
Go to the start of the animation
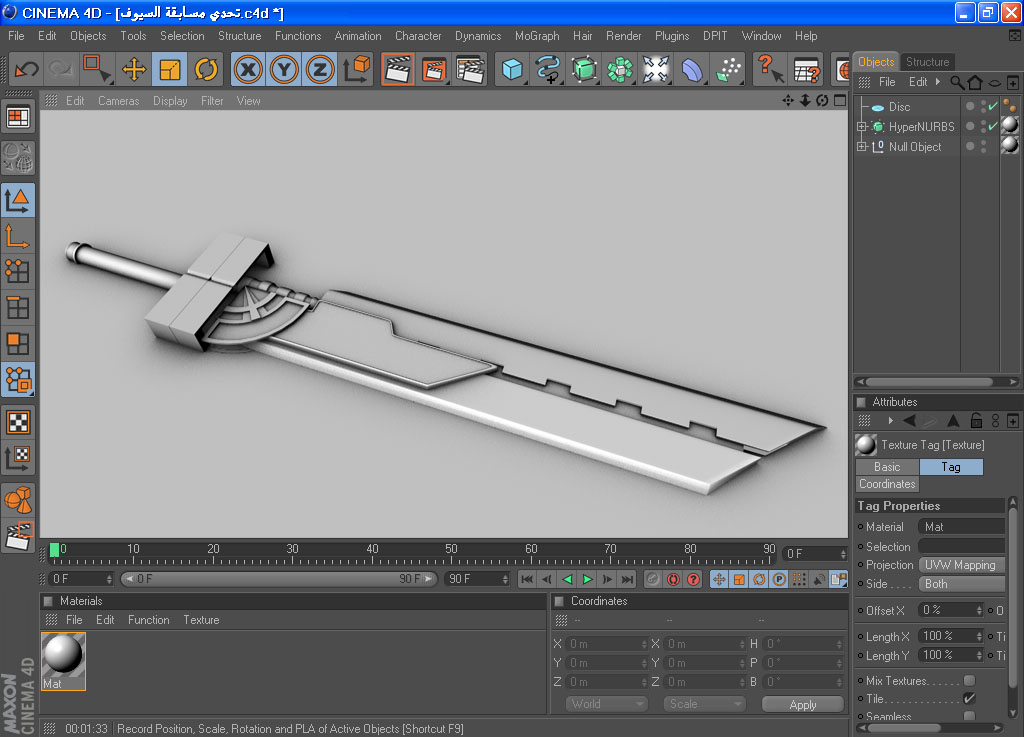click(x=527, y=579)
